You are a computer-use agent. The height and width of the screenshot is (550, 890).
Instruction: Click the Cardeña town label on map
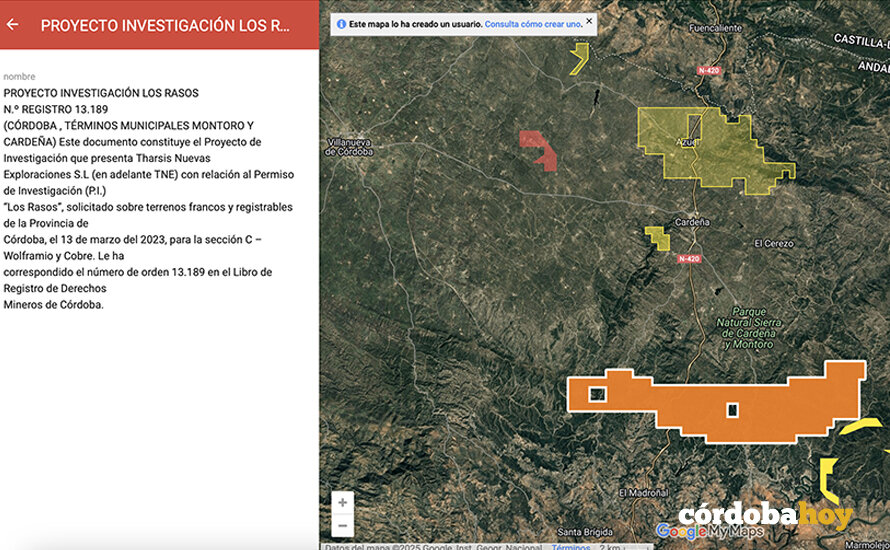[x=692, y=222]
